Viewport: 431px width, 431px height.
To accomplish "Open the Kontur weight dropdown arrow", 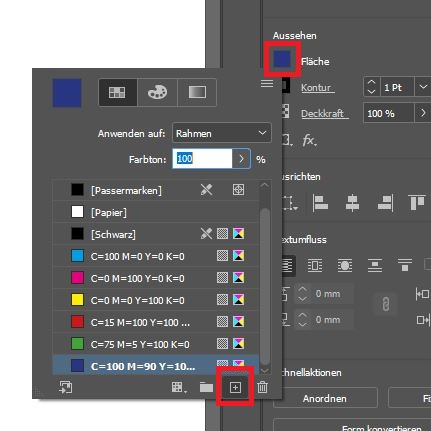I will point(423,87).
